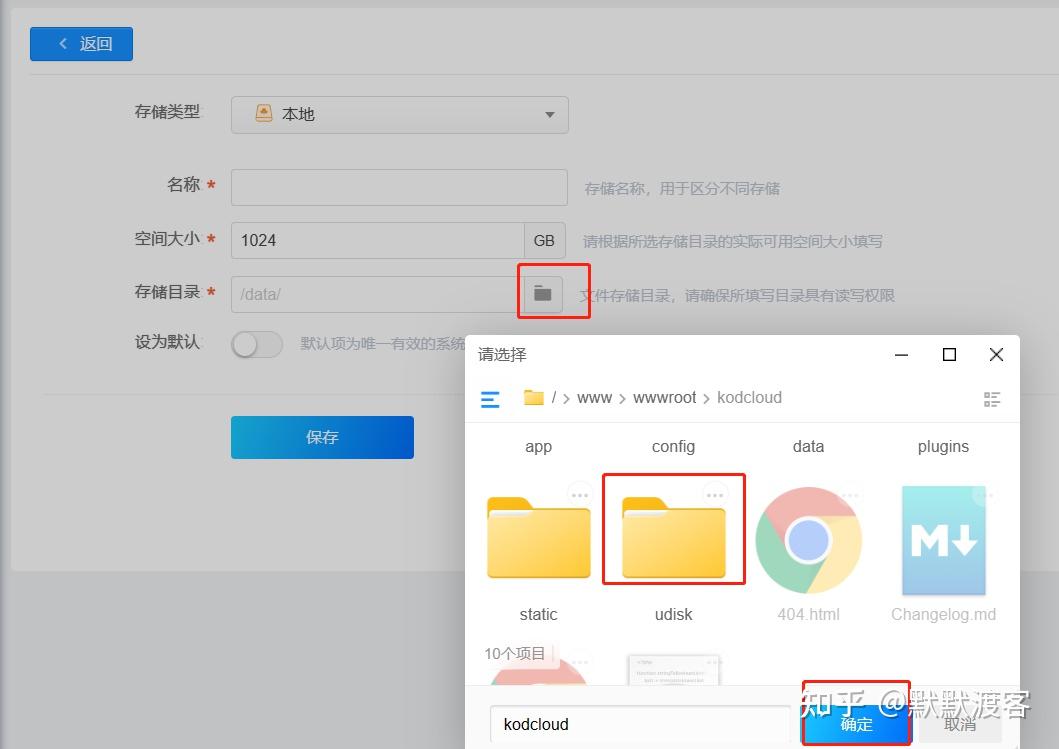Switch view mode using the grid icon top right
The image size is (1059, 749).
(992, 398)
